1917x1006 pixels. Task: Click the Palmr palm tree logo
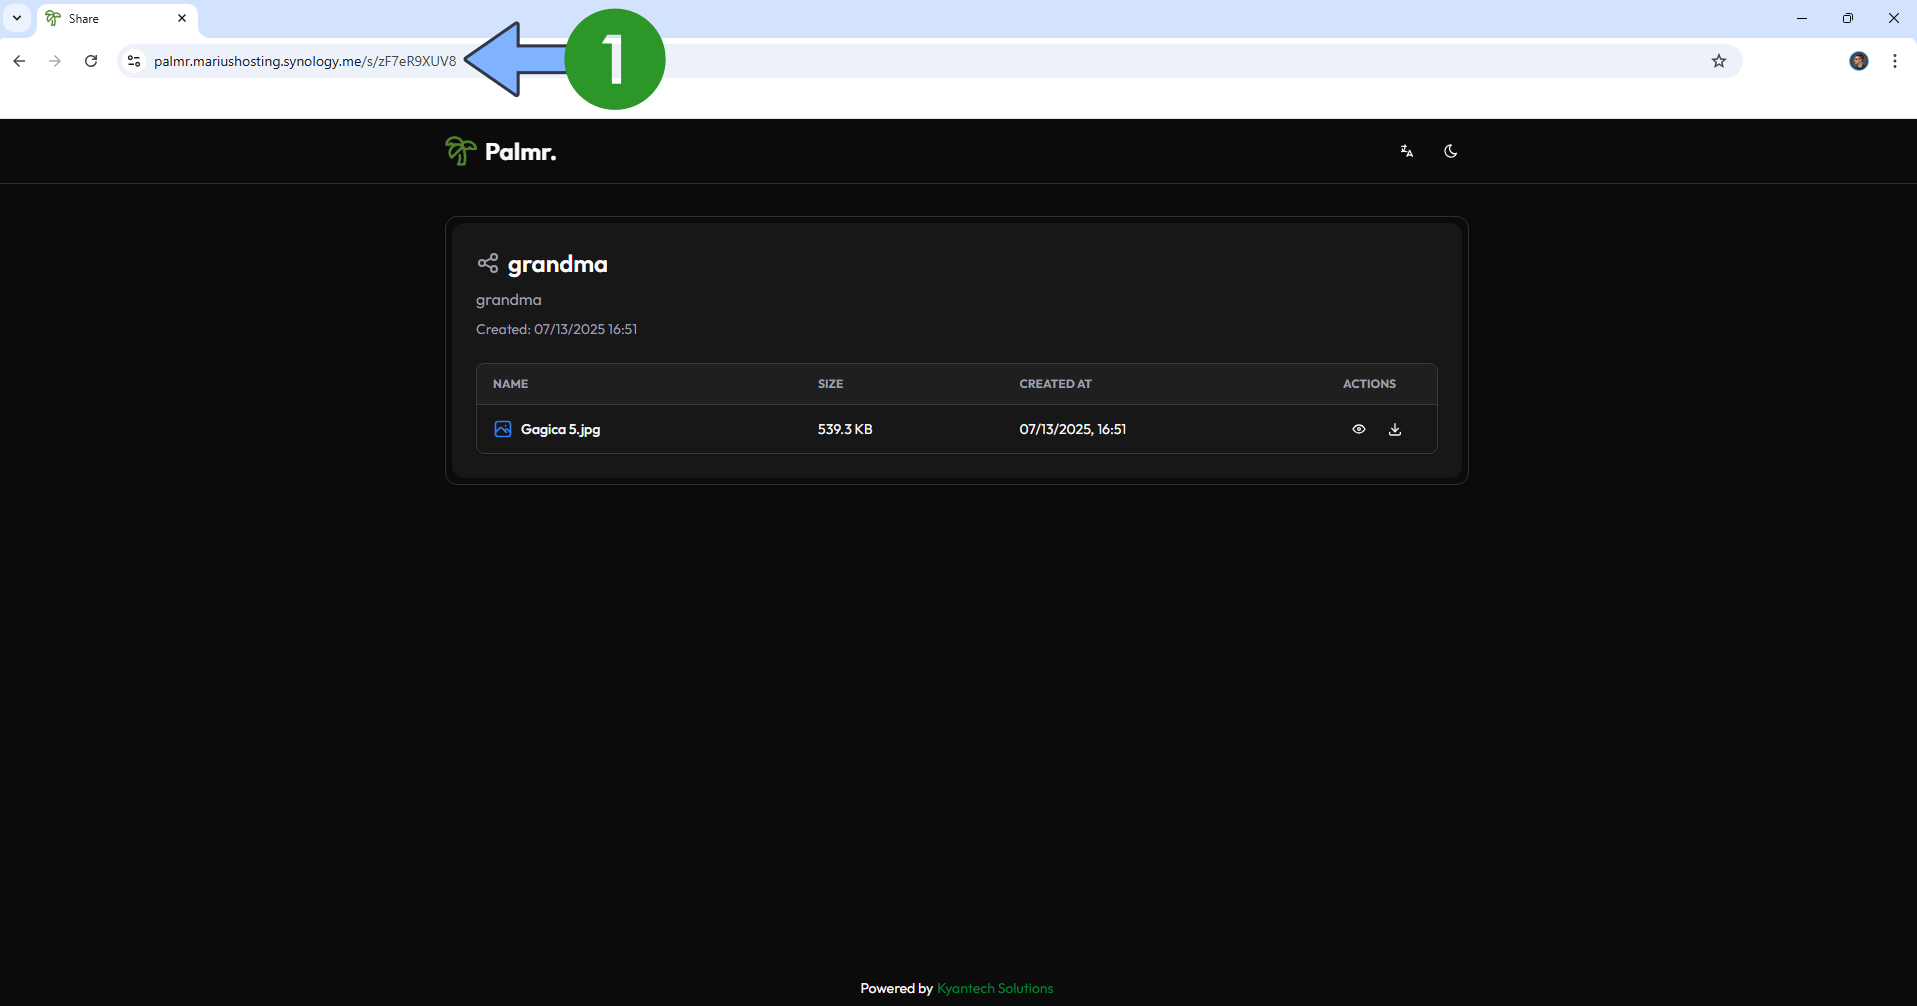click(460, 151)
